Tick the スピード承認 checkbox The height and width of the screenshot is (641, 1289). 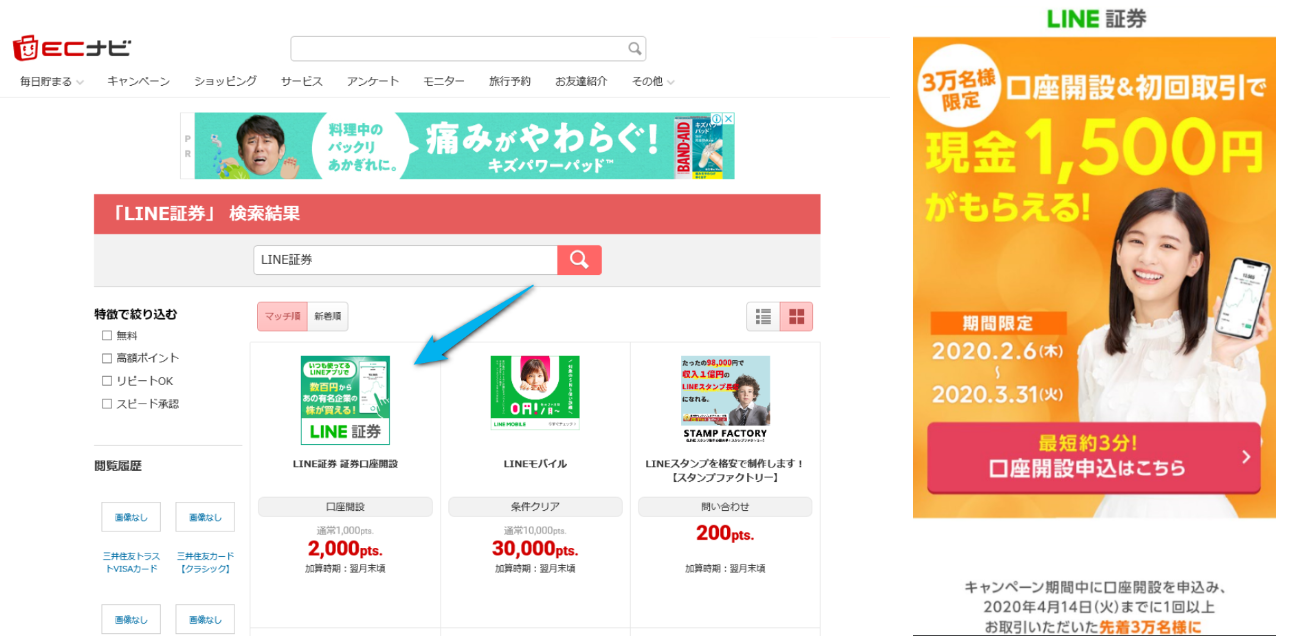click(107, 404)
